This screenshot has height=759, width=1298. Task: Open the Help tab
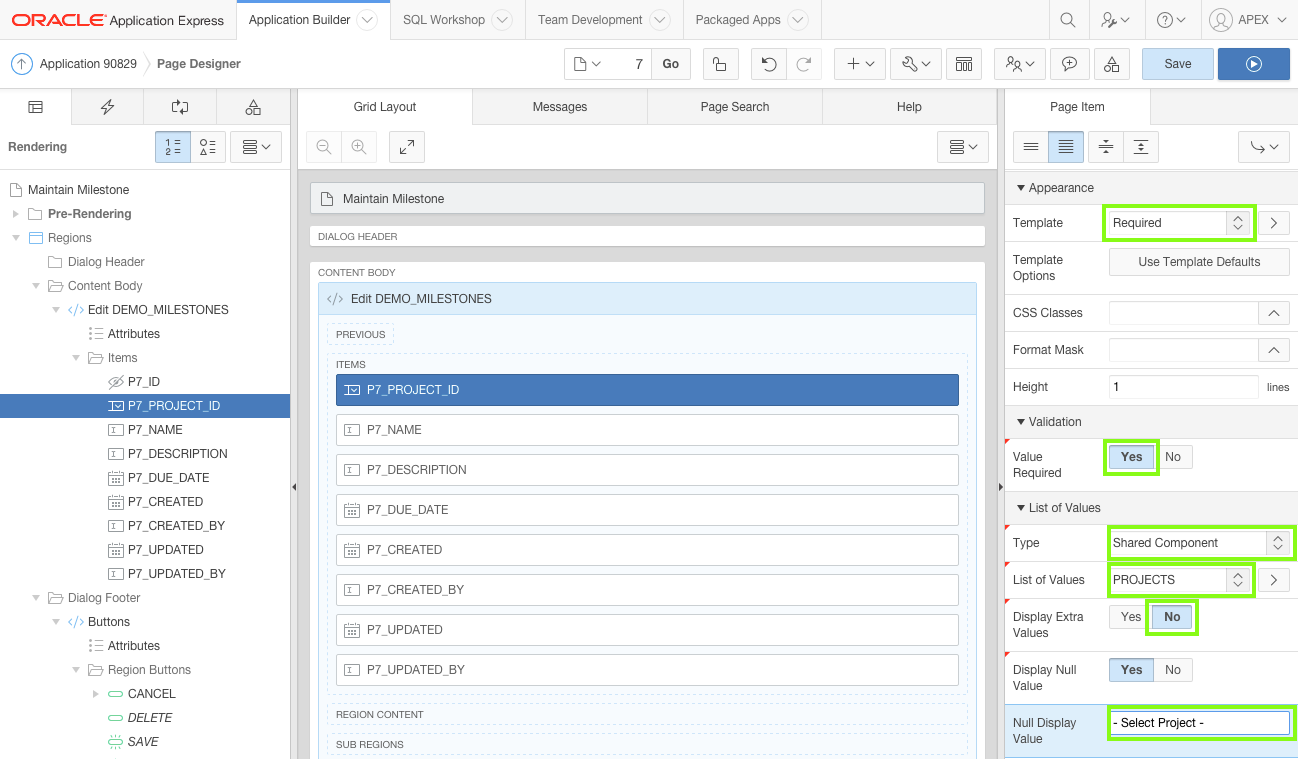[x=909, y=107]
